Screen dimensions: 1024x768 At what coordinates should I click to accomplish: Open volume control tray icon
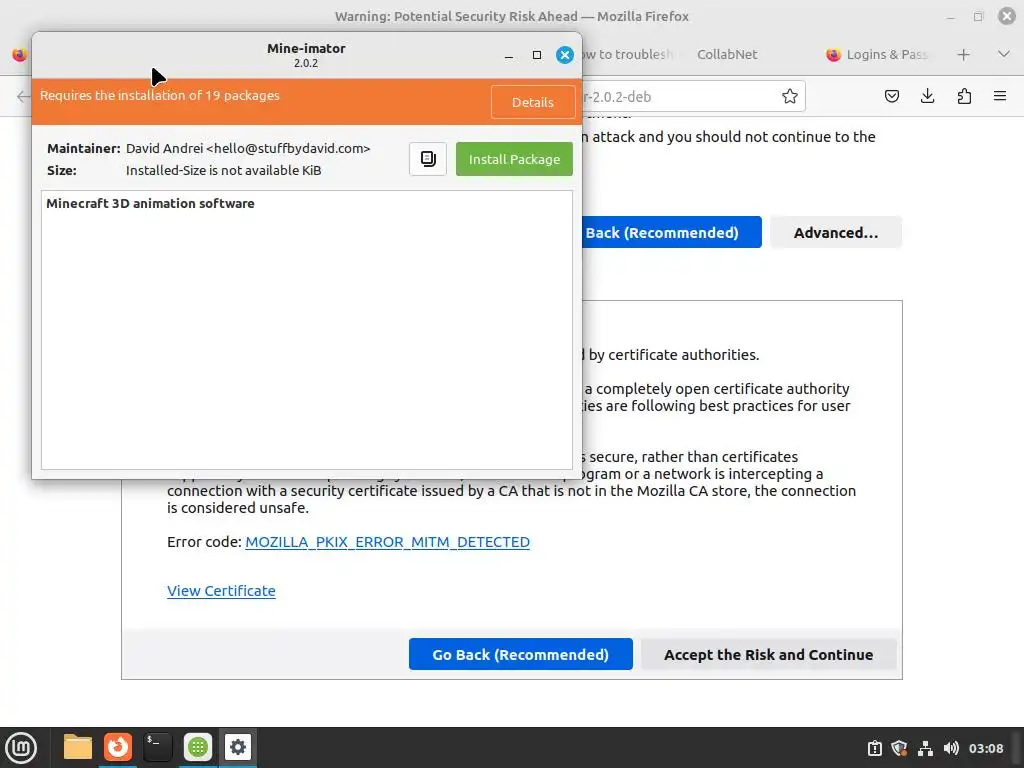pos(952,748)
